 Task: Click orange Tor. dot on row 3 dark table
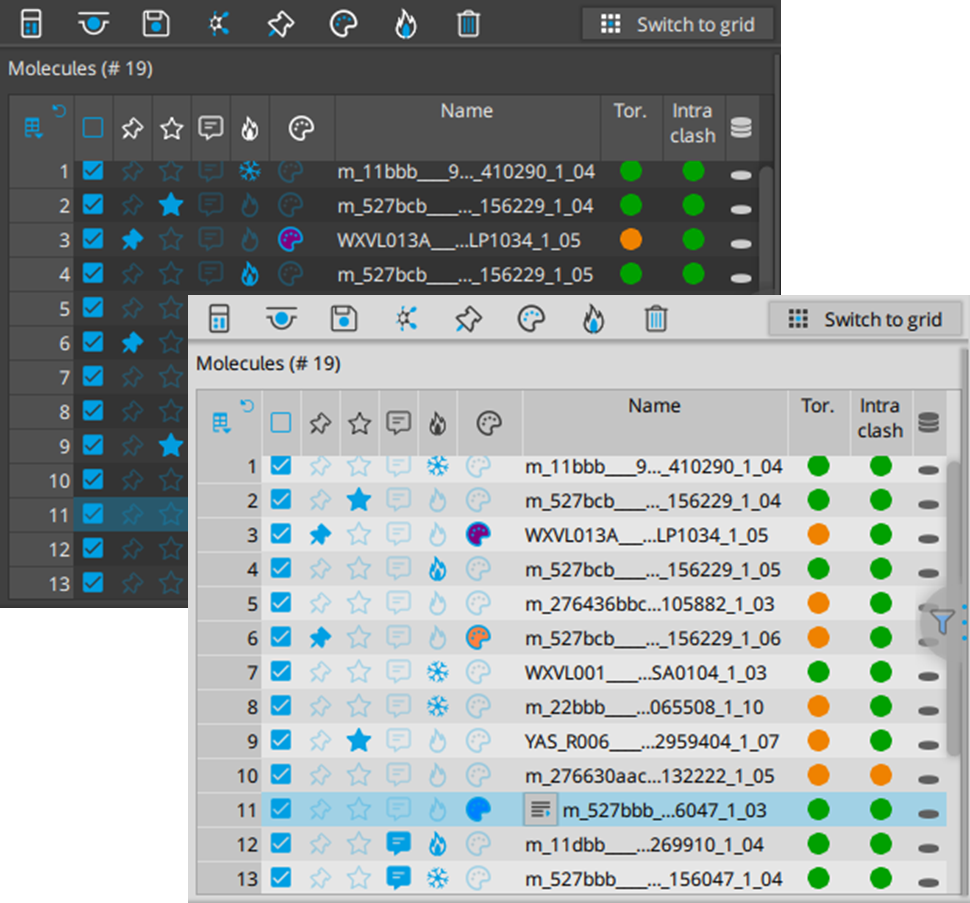coord(631,239)
